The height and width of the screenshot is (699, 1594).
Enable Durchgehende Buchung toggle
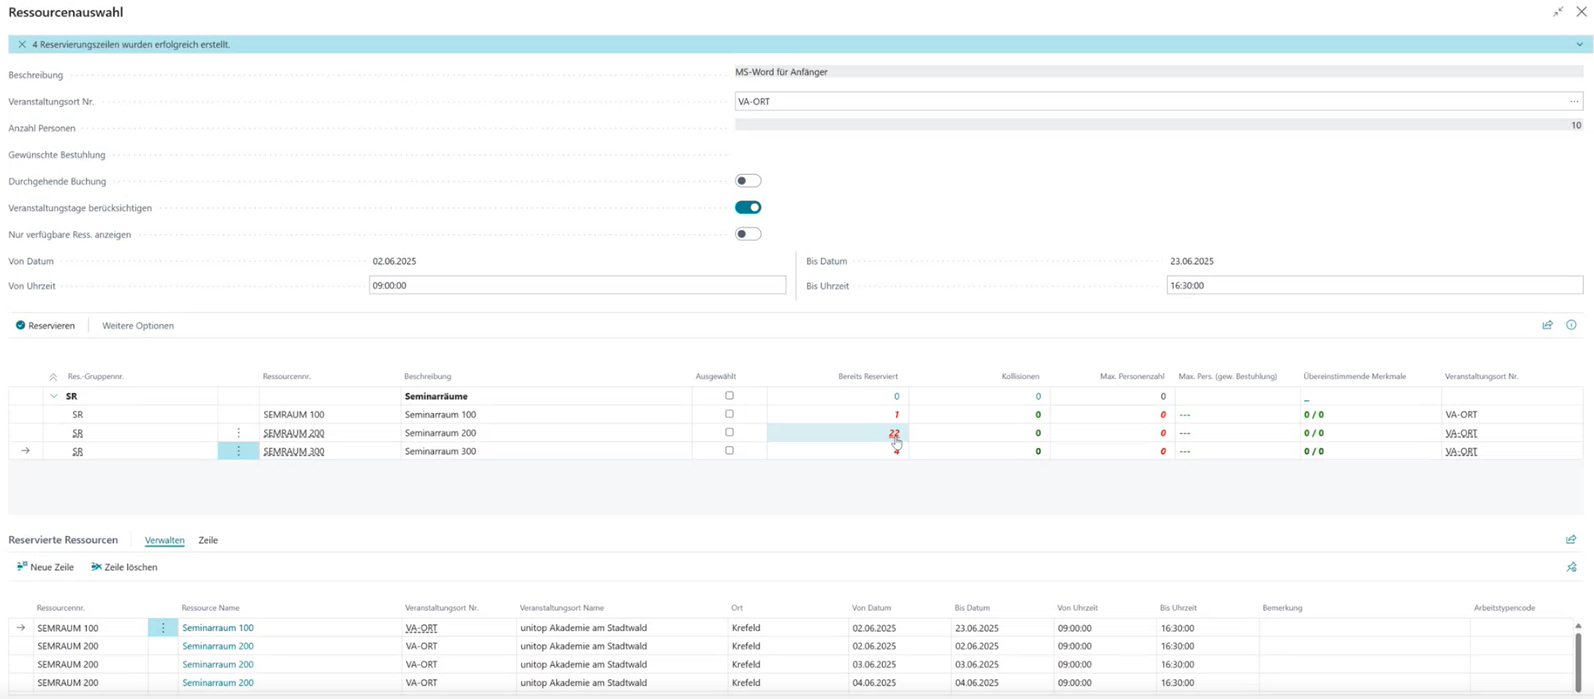(748, 181)
